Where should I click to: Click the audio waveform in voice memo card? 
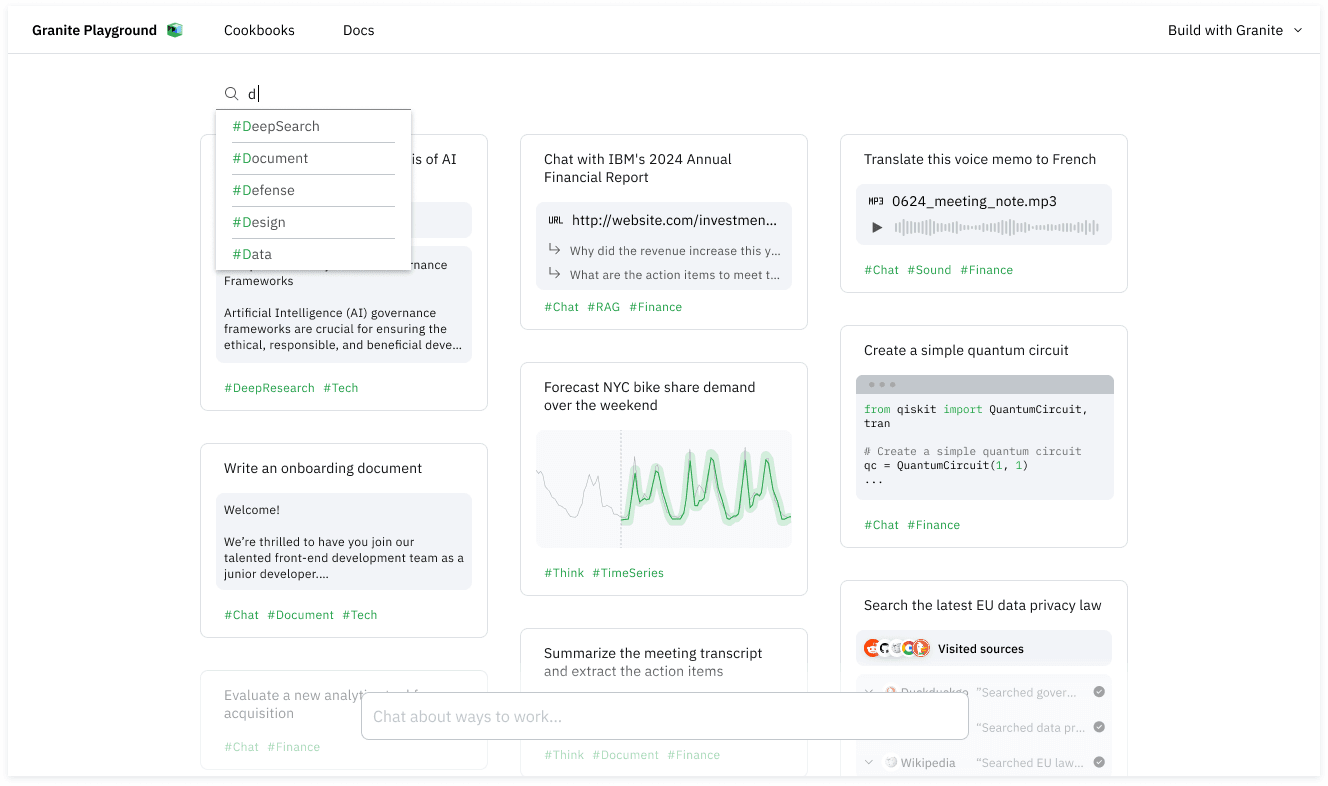pyautogui.click(x=996, y=228)
